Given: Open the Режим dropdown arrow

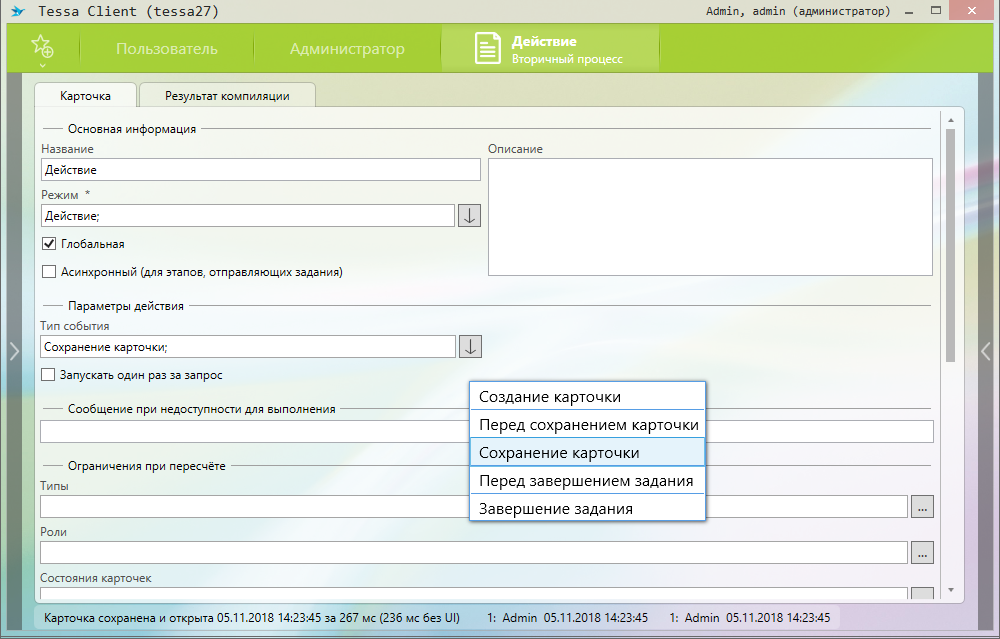Looking at the screenshot, I should pyautogui.click(x=469, y=215).
